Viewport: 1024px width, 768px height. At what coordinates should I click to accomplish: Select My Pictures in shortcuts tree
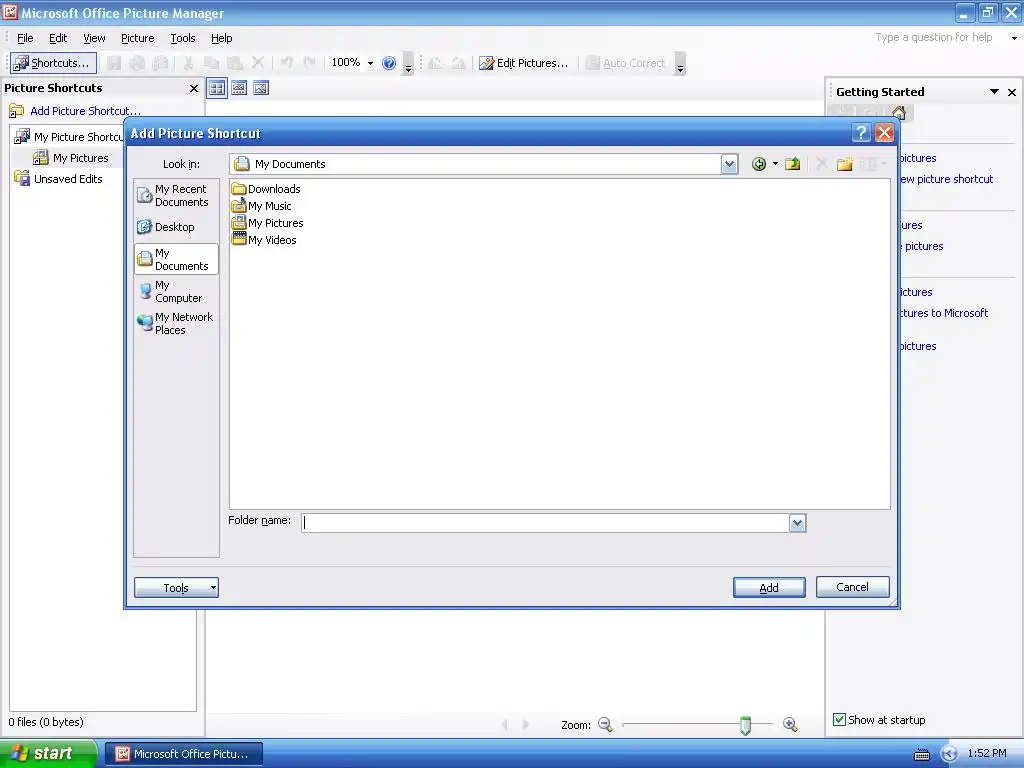tap(71, 158)
